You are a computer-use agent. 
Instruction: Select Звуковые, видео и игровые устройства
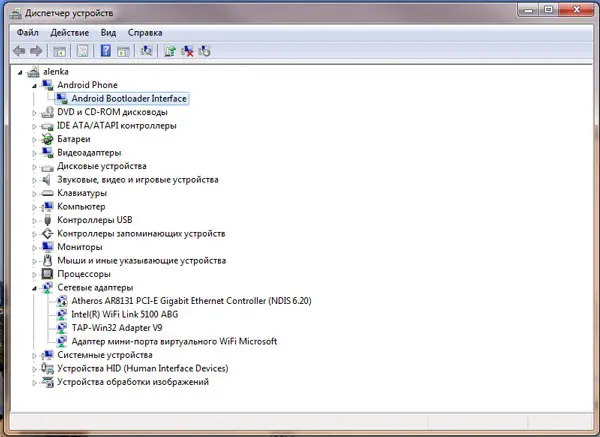(138, 179)
